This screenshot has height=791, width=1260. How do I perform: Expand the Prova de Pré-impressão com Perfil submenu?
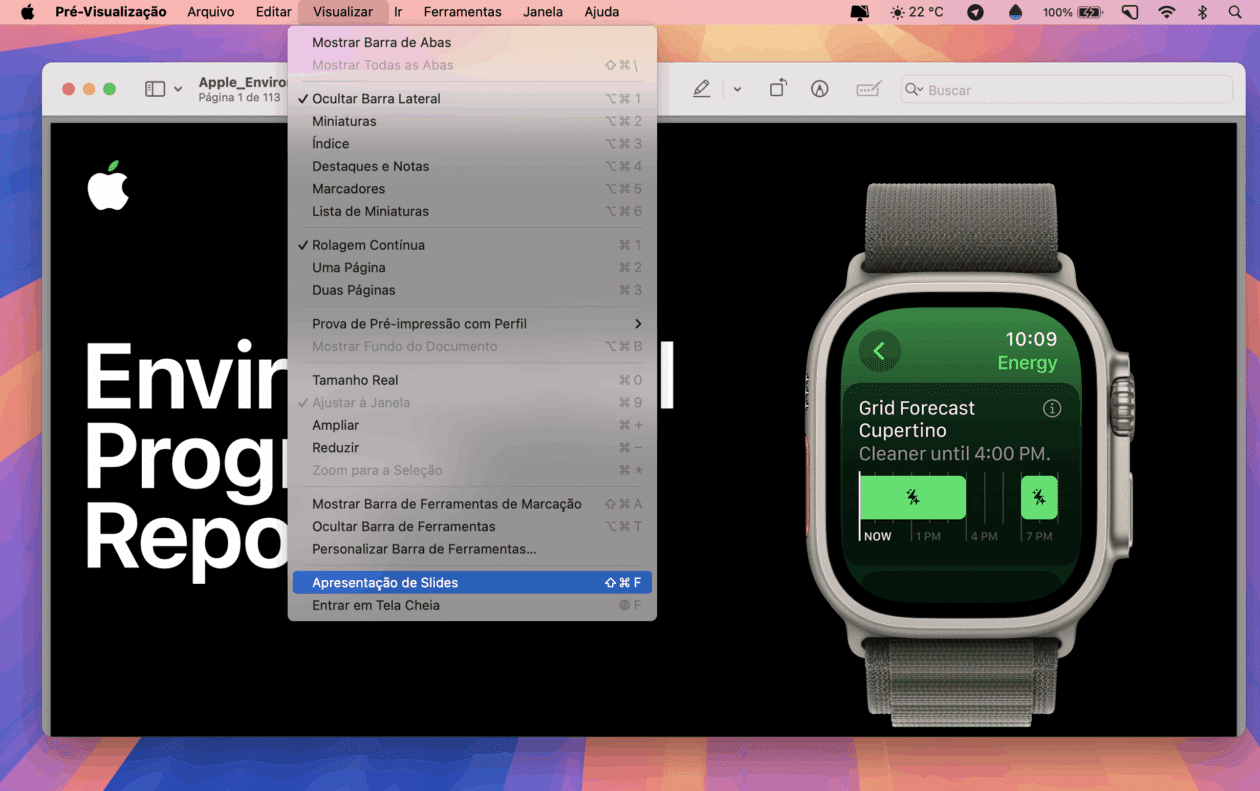coord(472,324)
